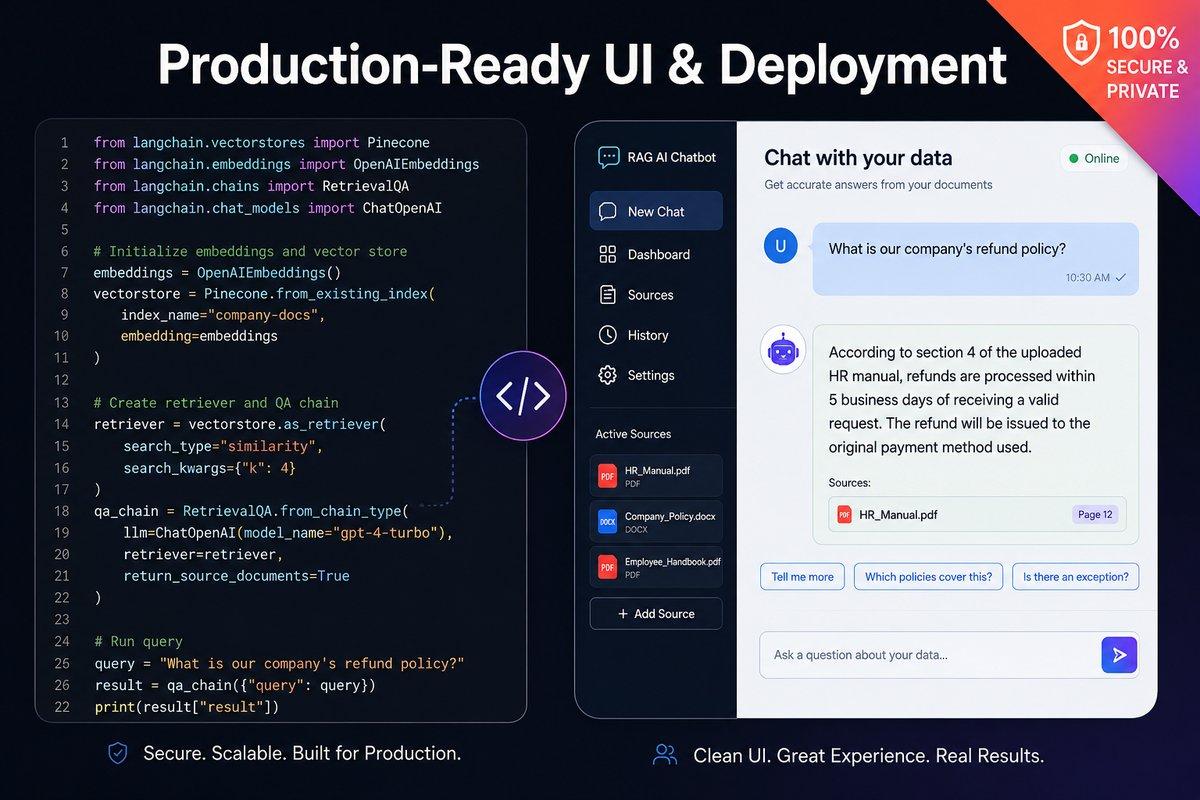Click the message delivered checkmark after 10:30 AM

pos(1121,277)
